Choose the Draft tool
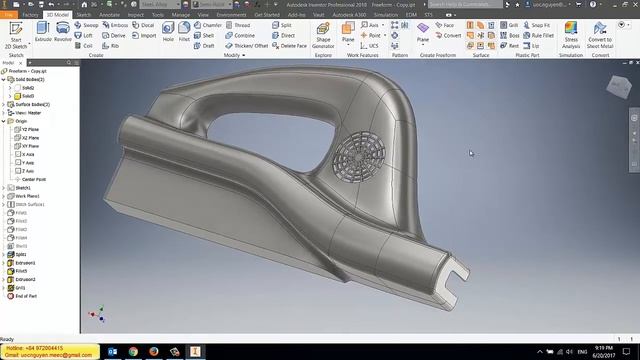Screen dimensions: 640x360 point(204,46)
